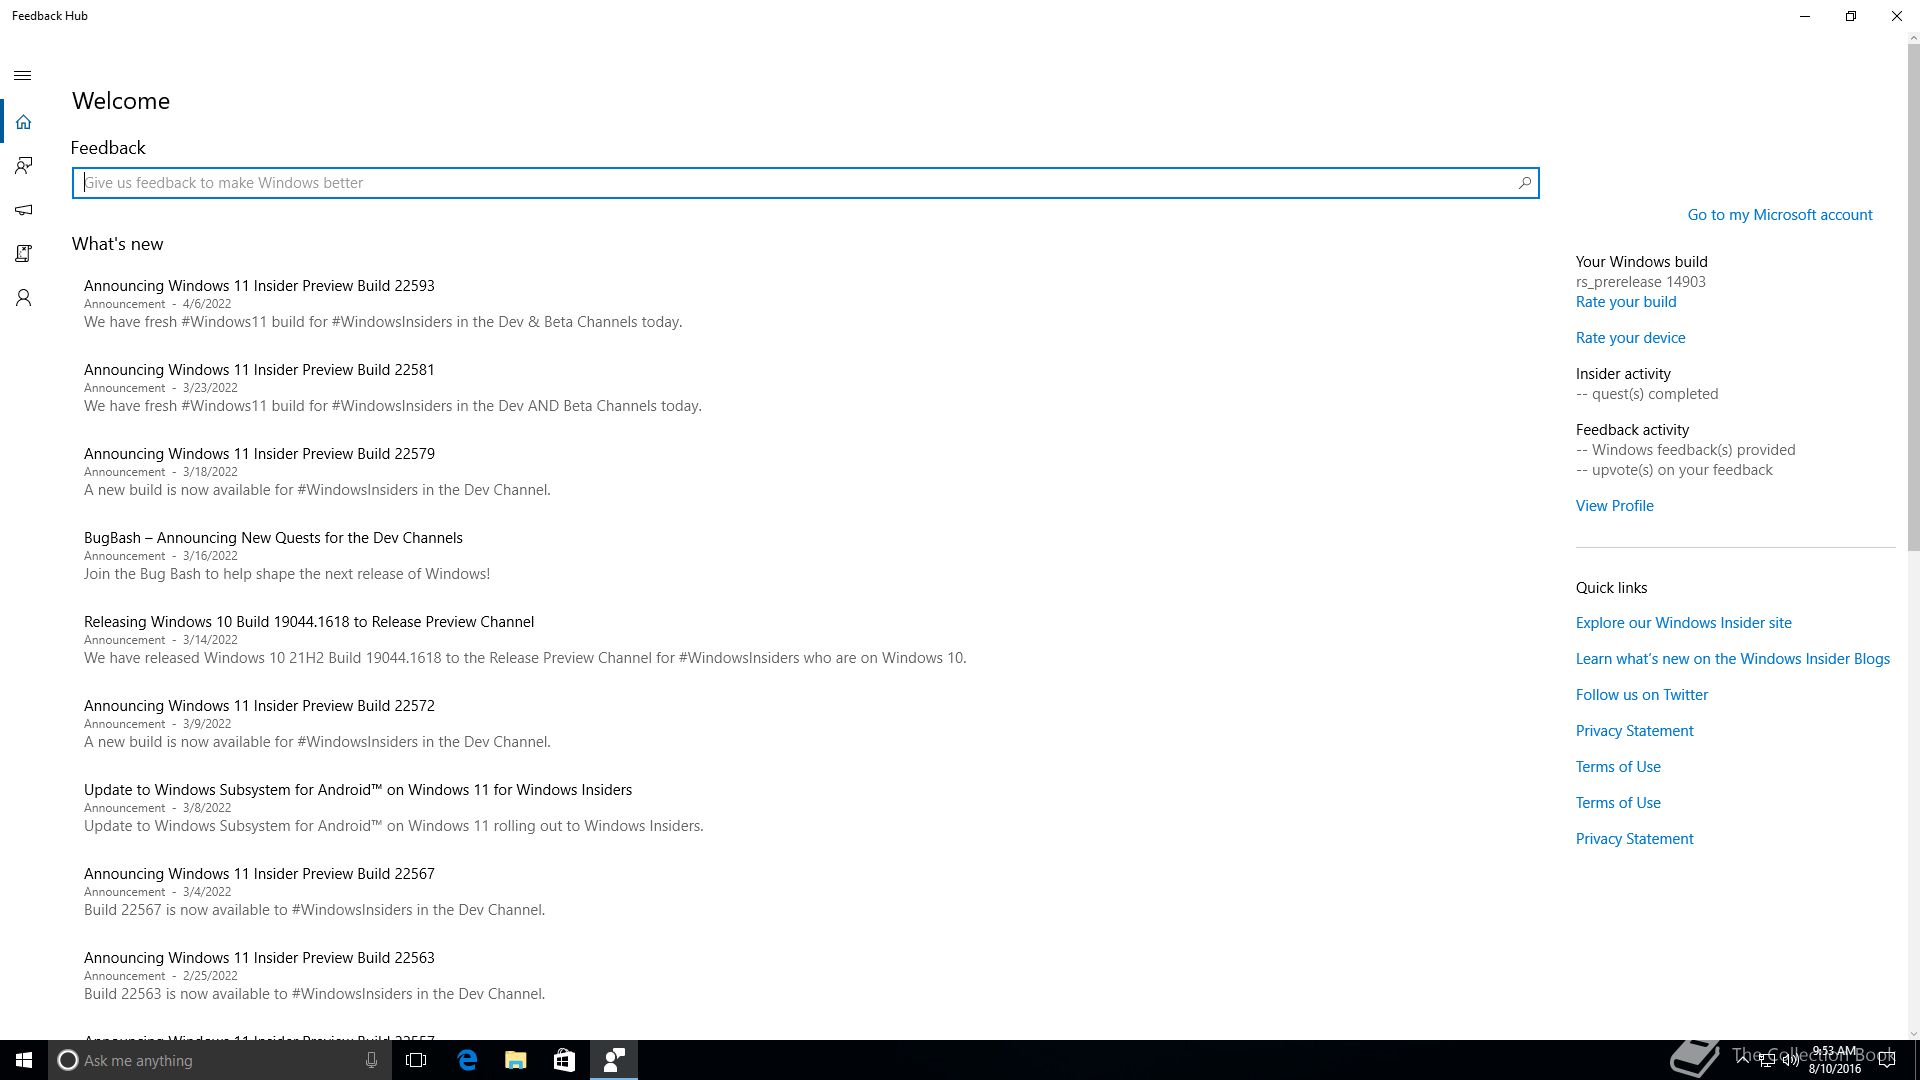This screenshot has height=1080, width=1920.
Task: Click the search magnifier in feedback box
Action: pos(1524,183)
